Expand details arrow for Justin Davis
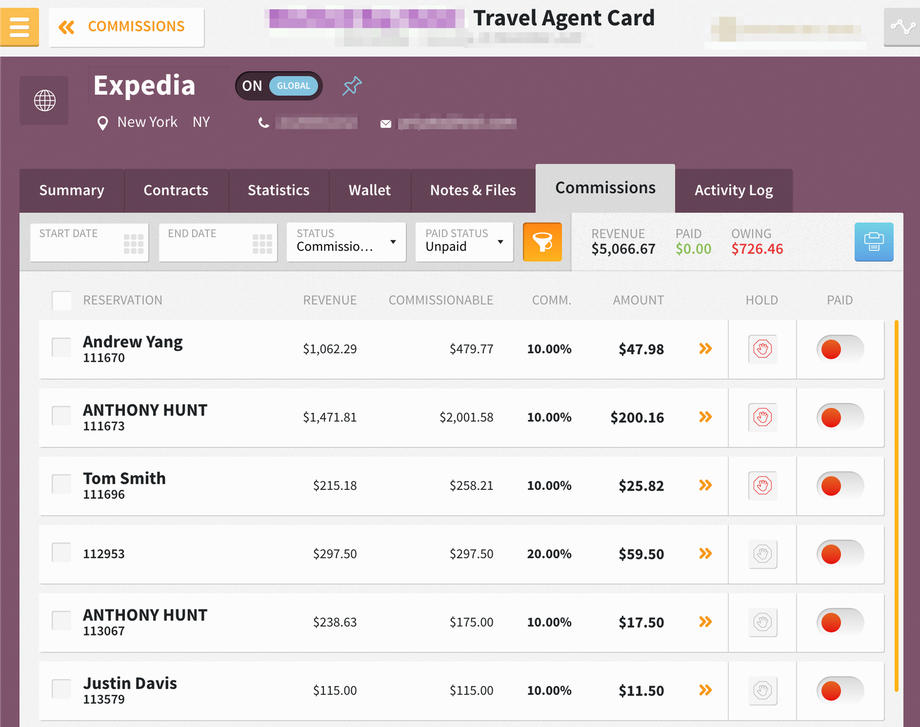920x727 pixels. click(705, 690)
